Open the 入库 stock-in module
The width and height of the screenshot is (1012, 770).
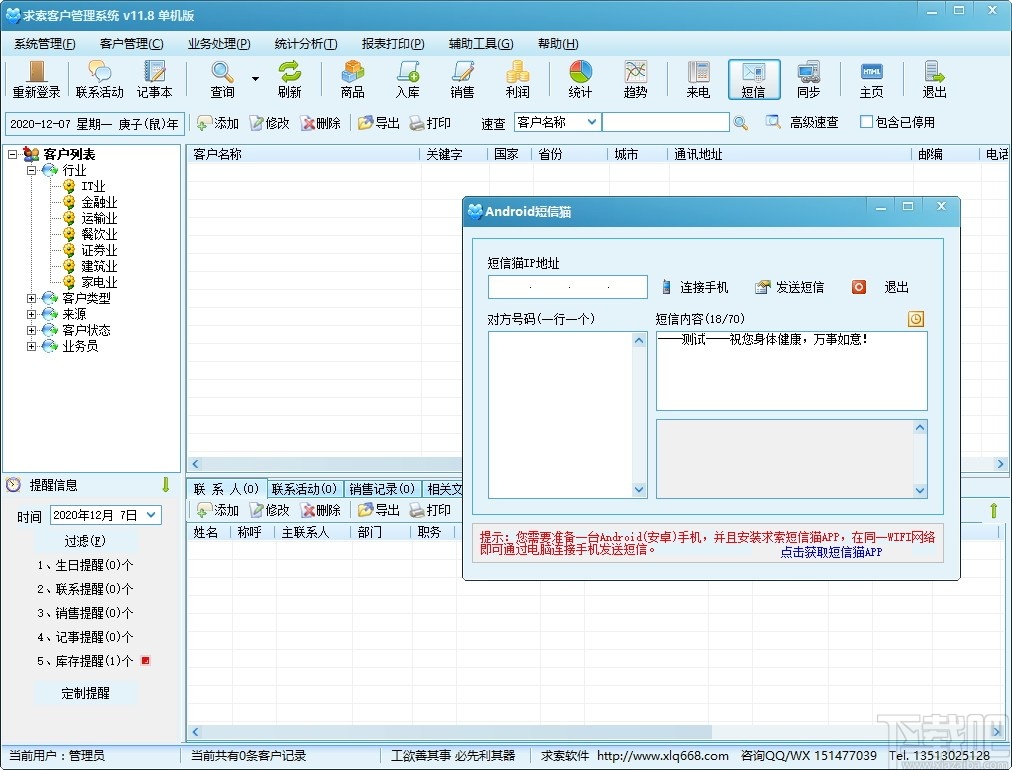coord(408,80)
